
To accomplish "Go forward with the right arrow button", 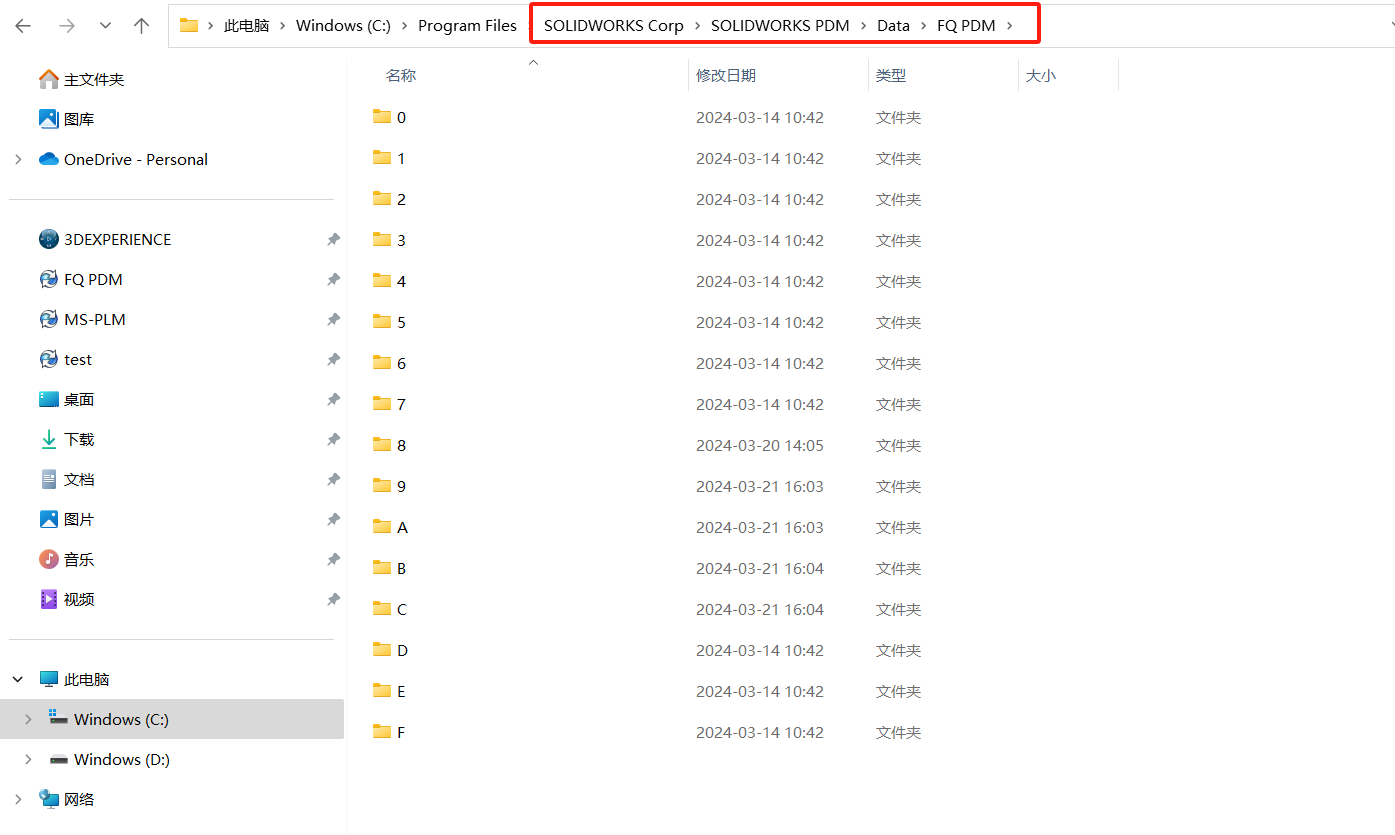I will pos(67,26).
